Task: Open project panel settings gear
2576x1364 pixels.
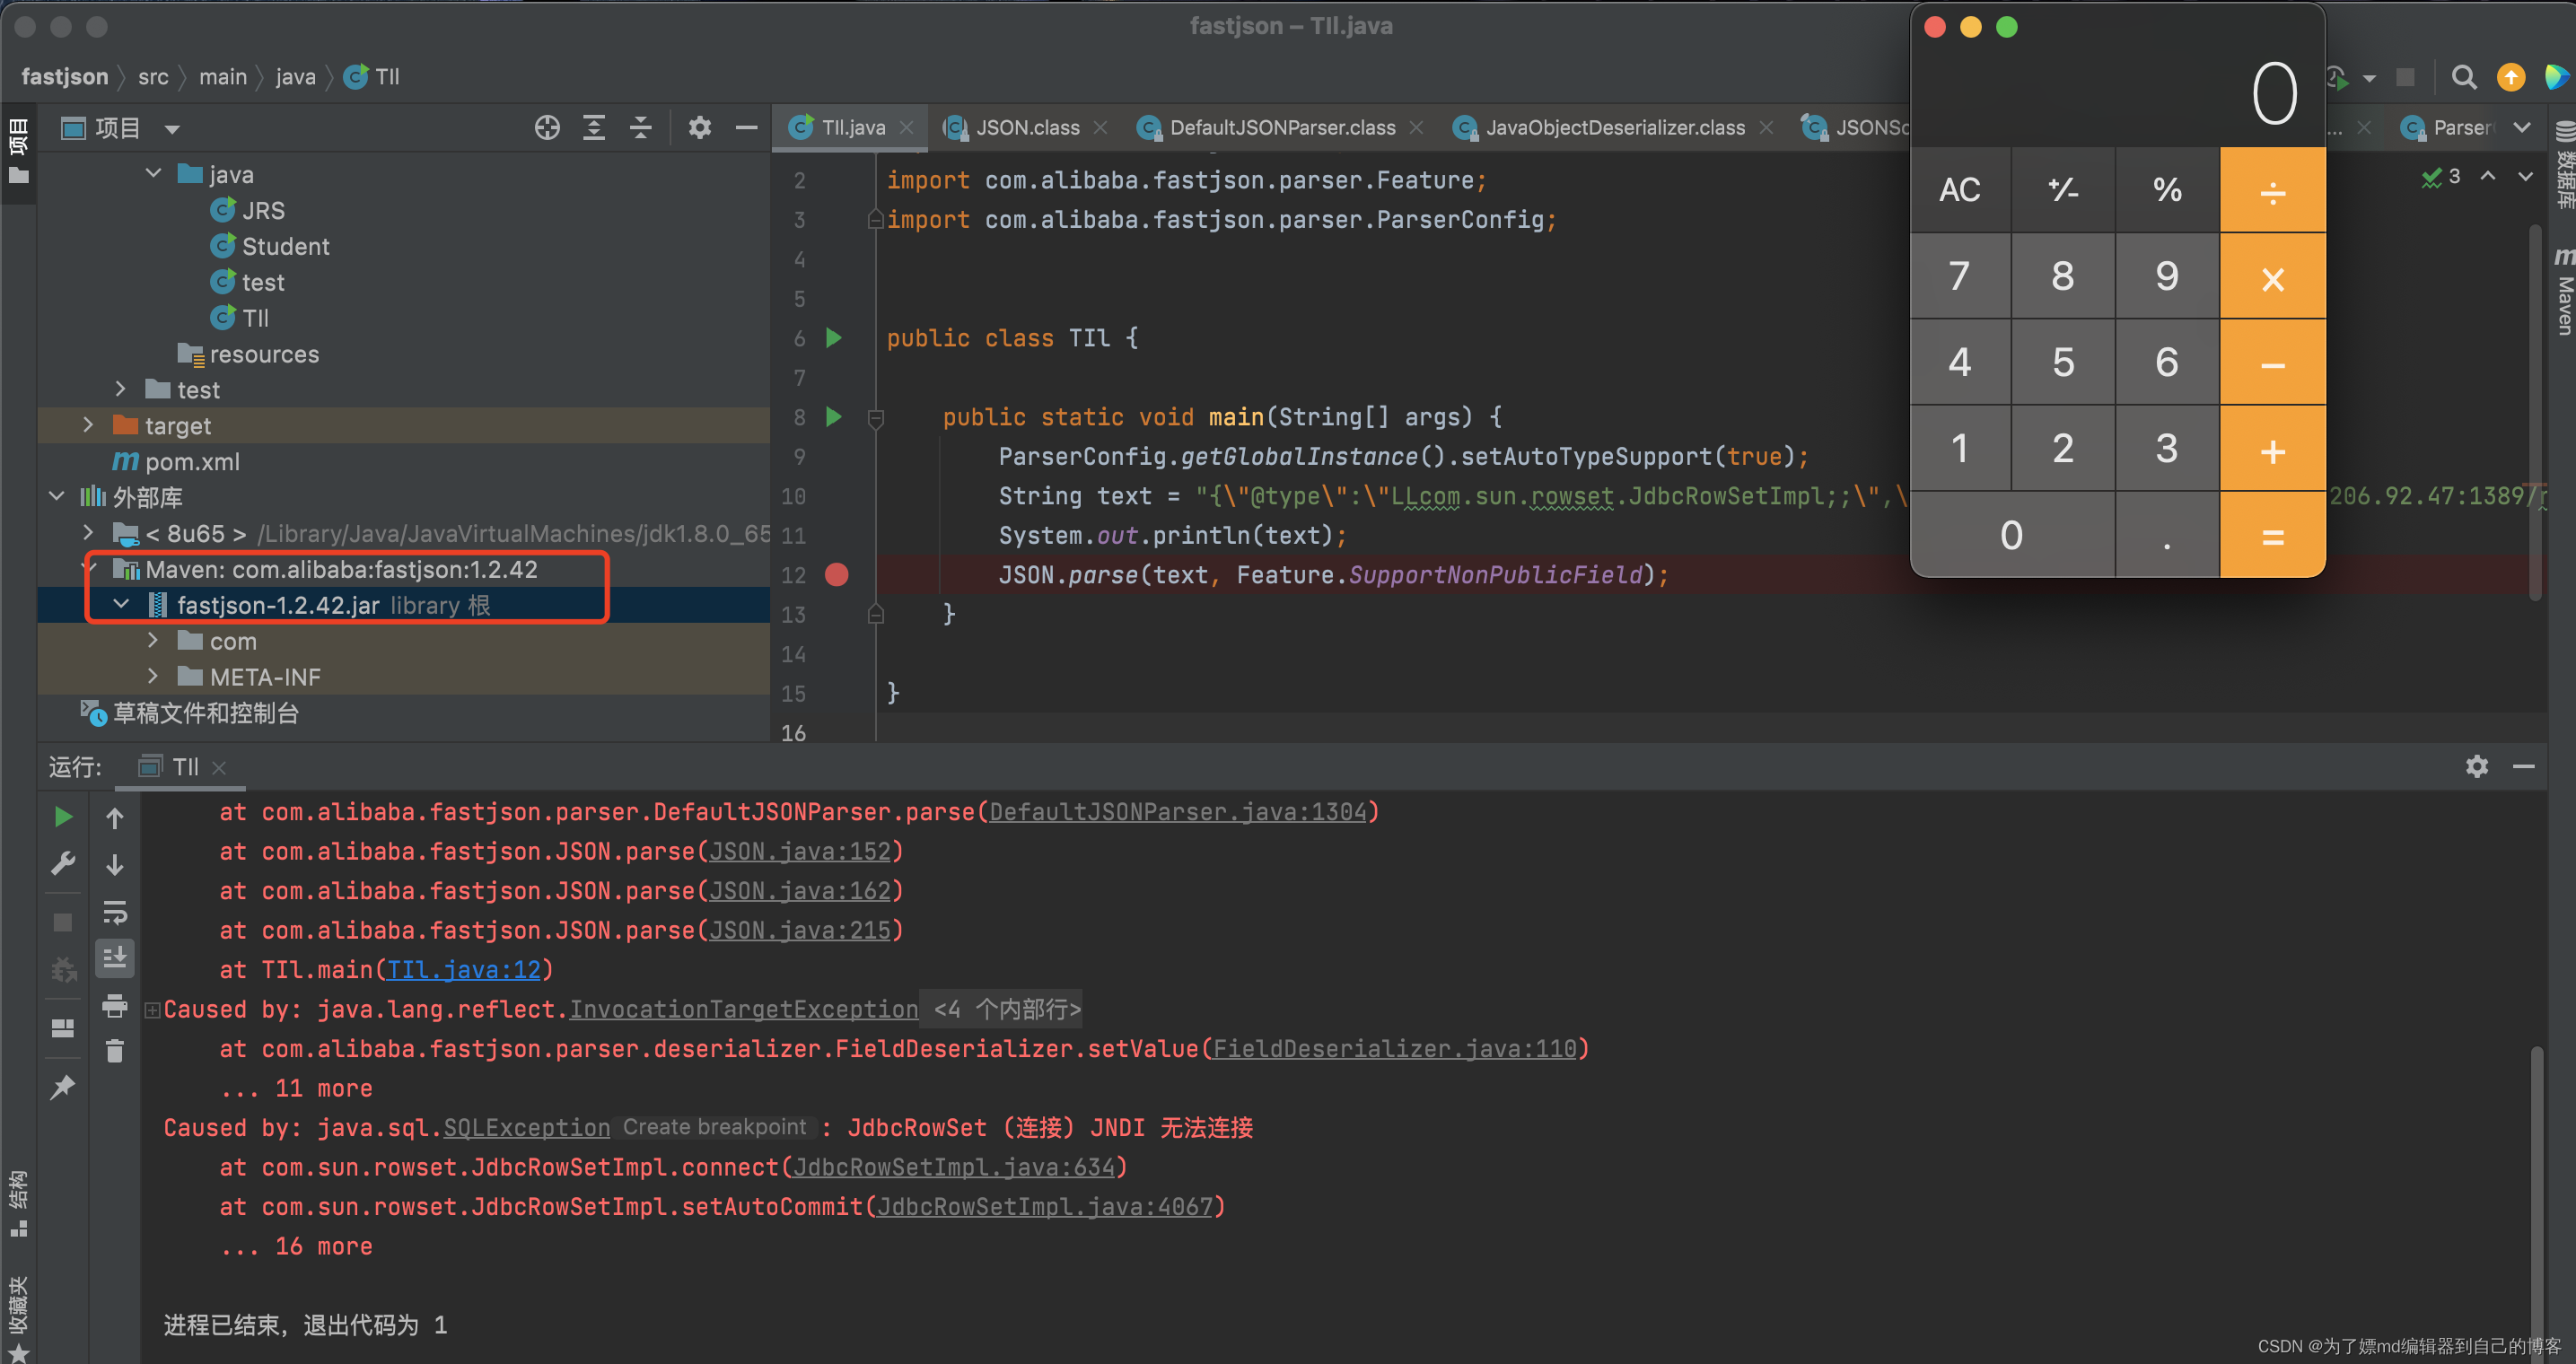Action: 699,128
